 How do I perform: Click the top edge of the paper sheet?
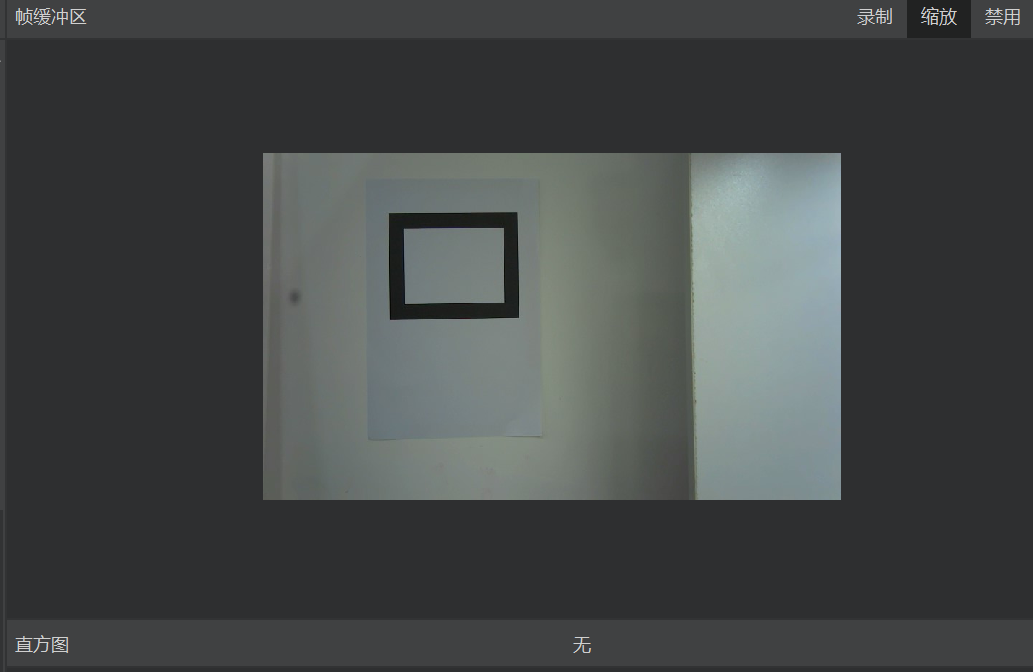tap(453, 182)
